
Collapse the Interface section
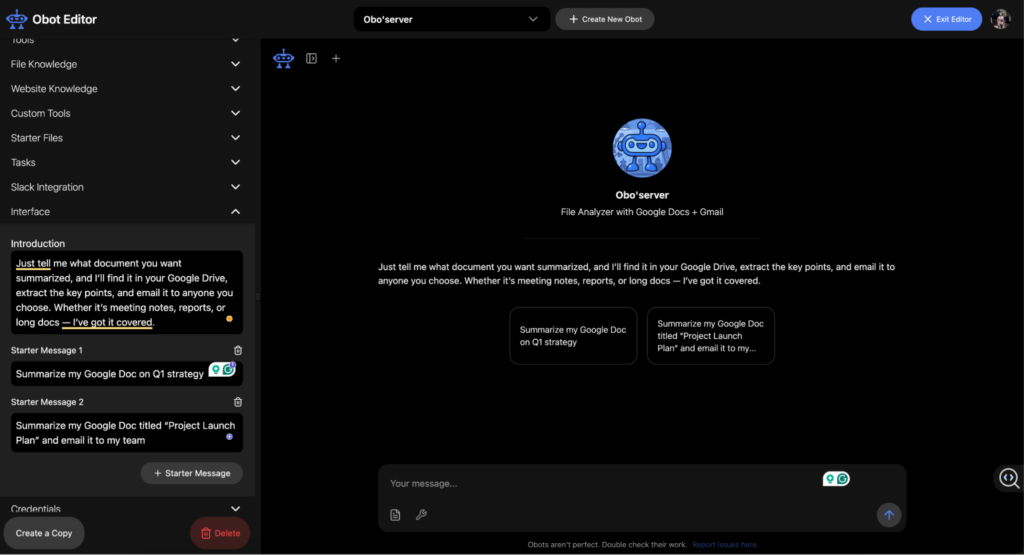click(126, 212)
